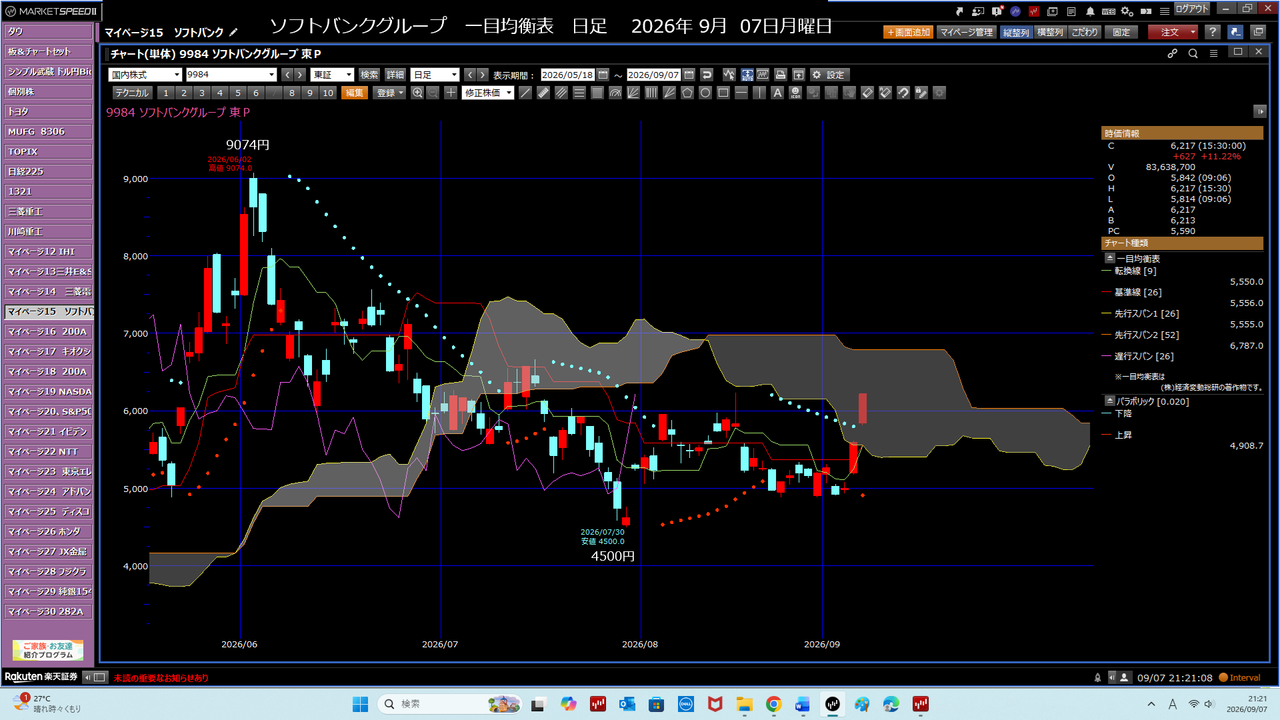Select the eraser tool in drawing toolbar

867,93
